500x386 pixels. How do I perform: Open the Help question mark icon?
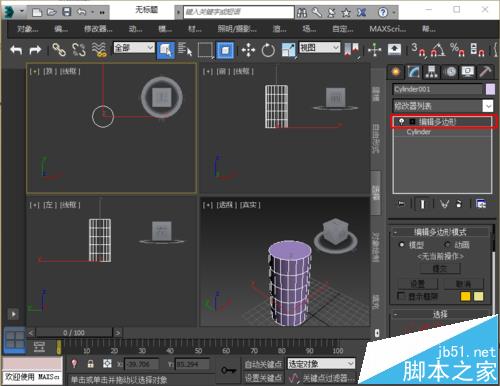coord(383,12)
